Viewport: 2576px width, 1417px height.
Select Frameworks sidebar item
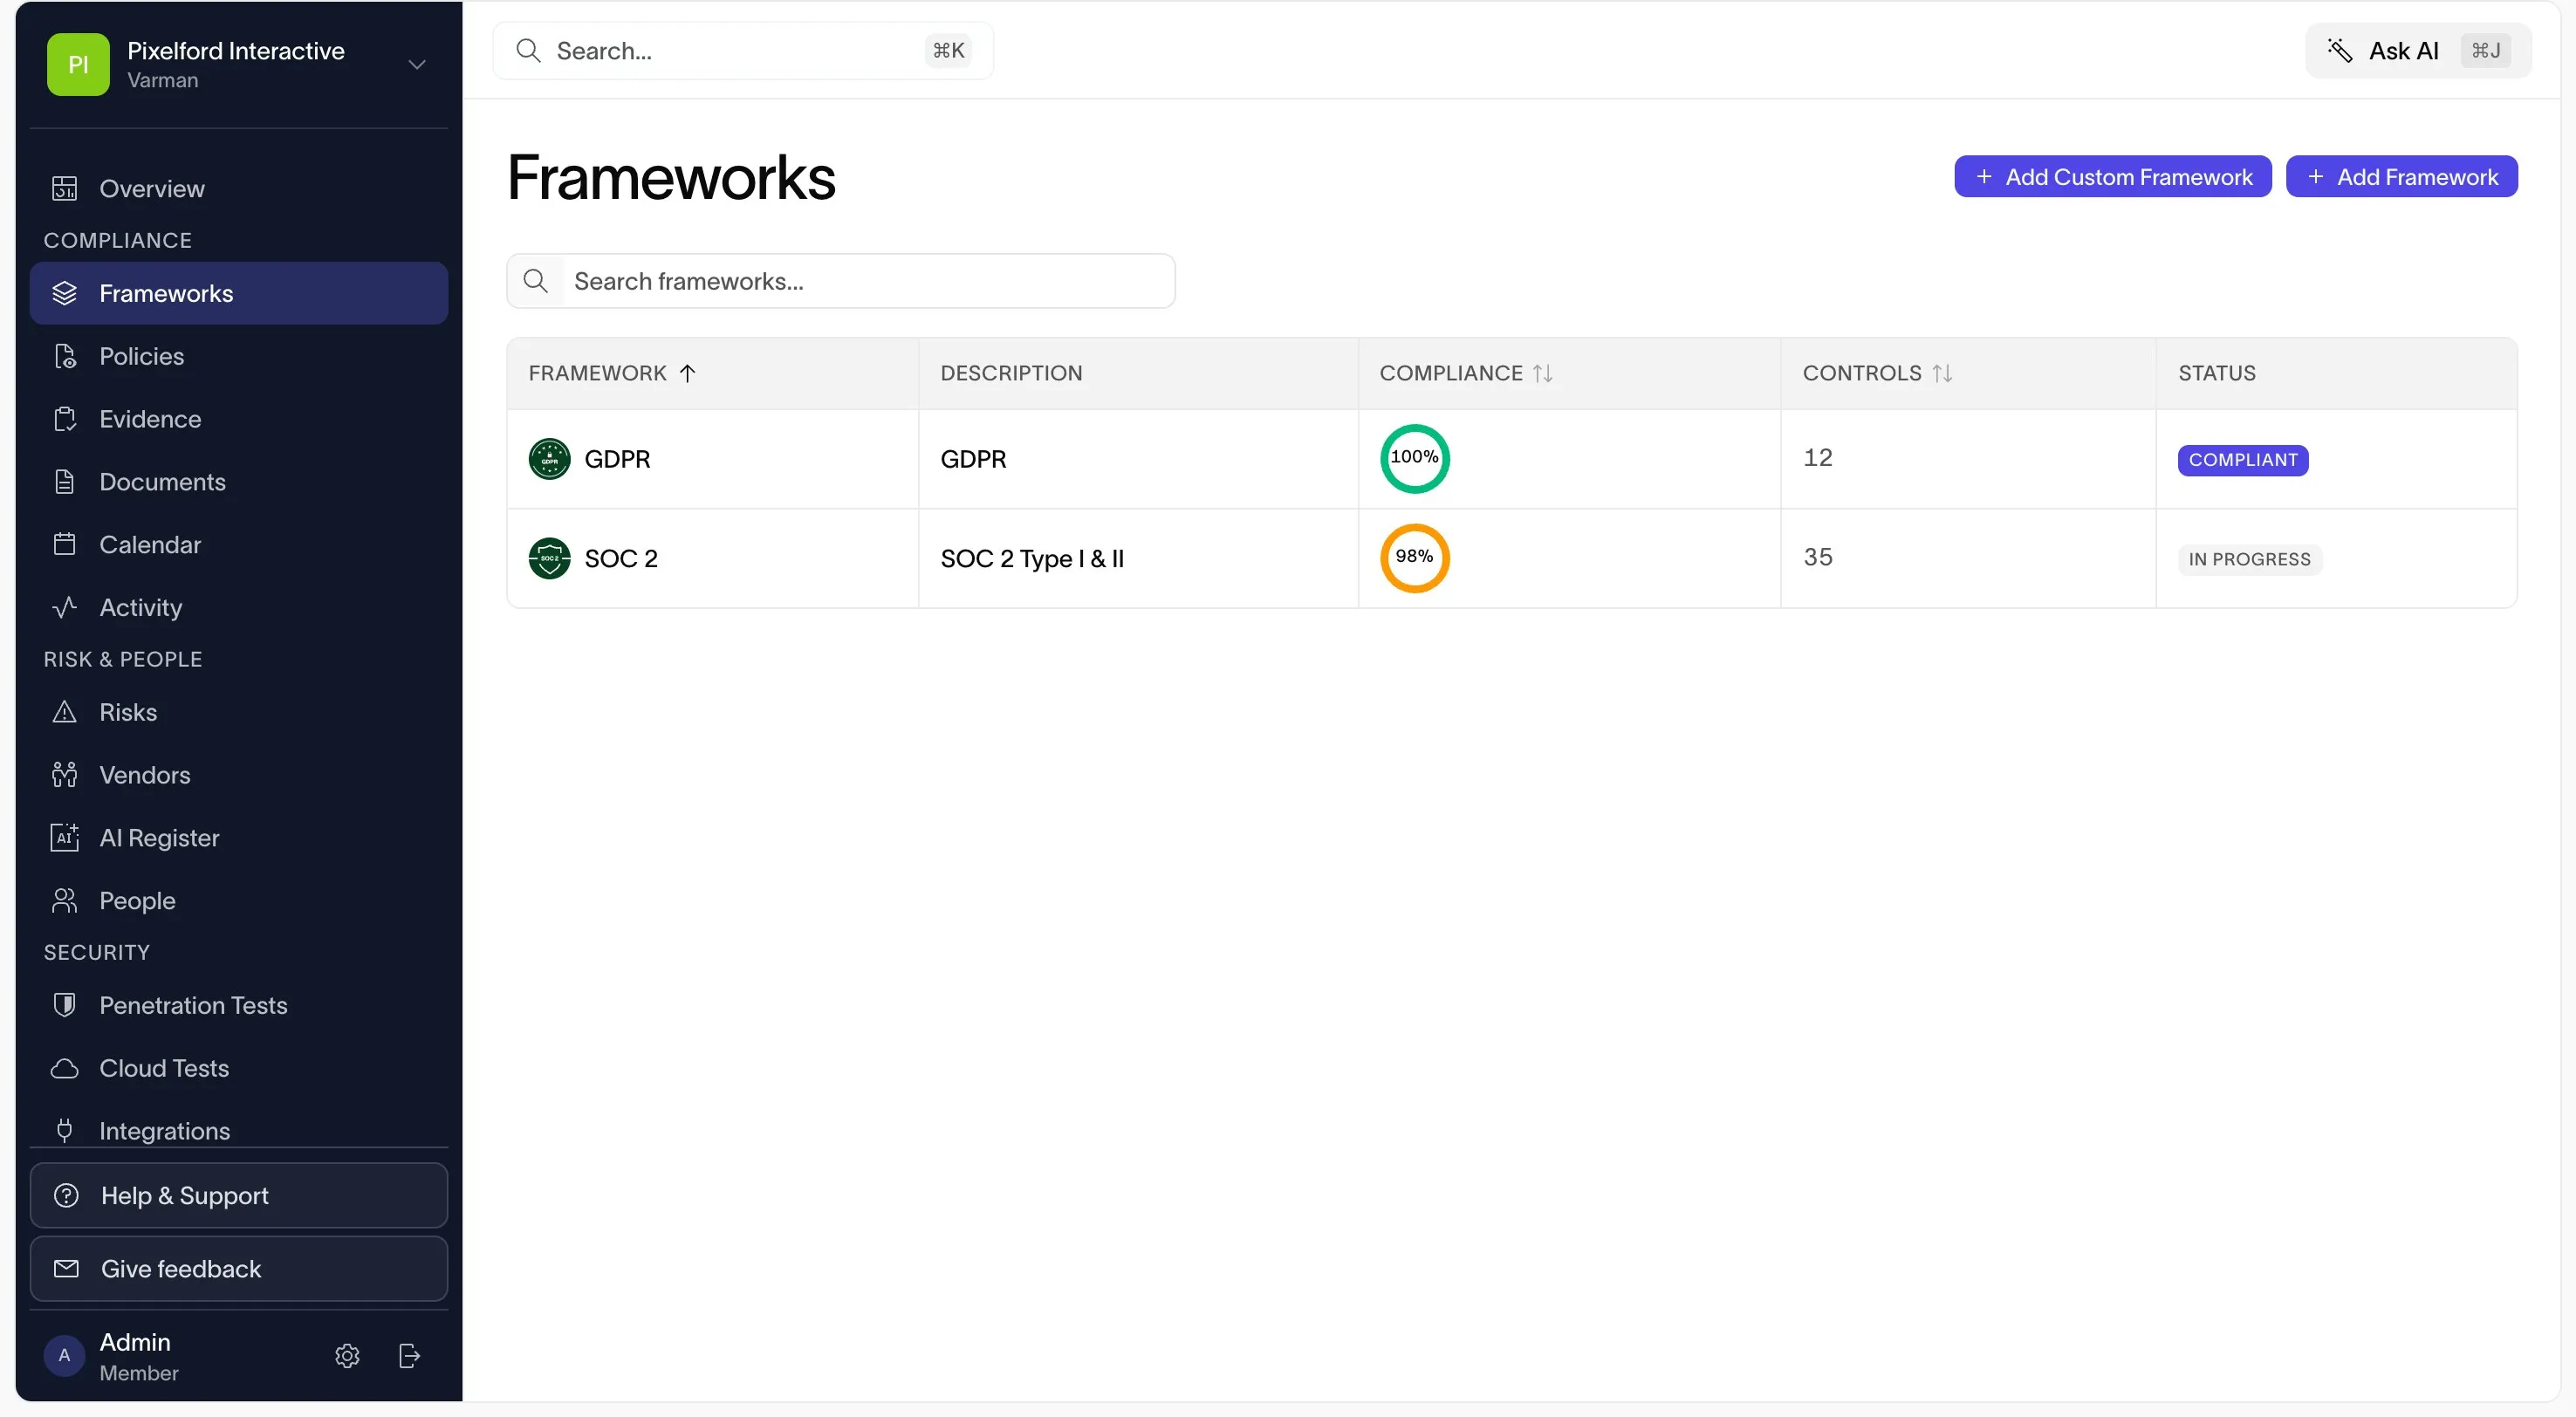(239, 293)
